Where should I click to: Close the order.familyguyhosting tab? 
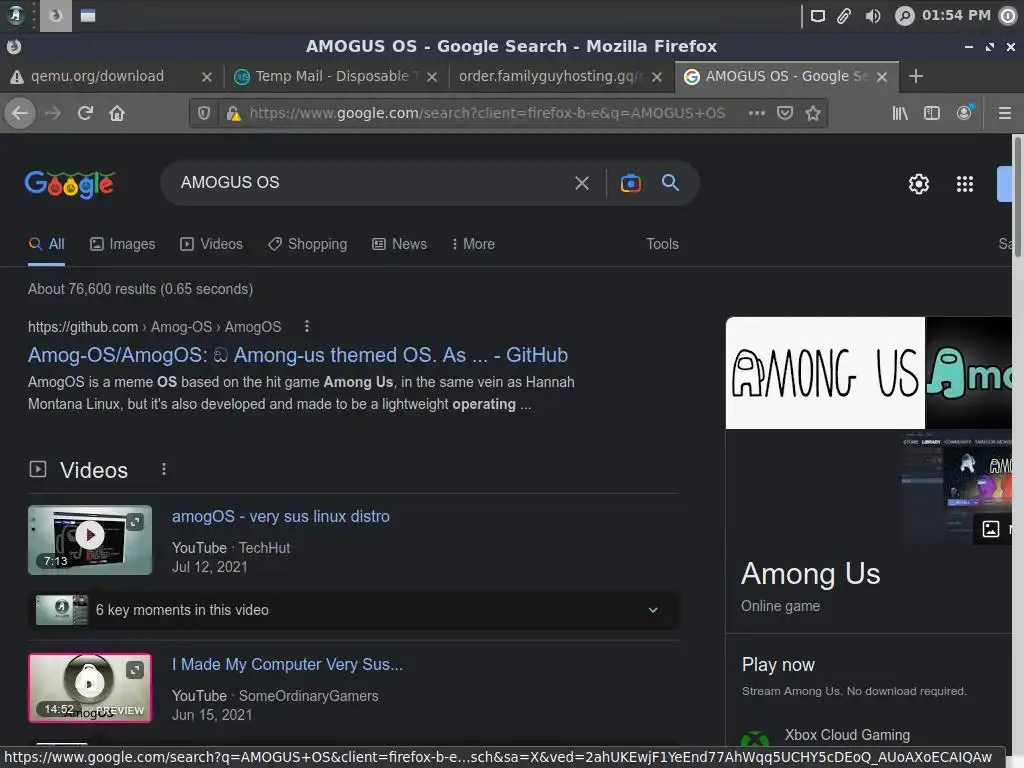pos(657,77)
